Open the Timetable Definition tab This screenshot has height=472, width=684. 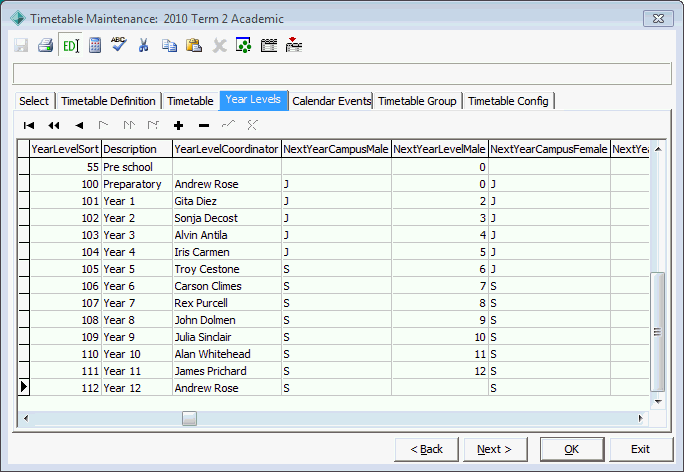[x=108, y=101]
